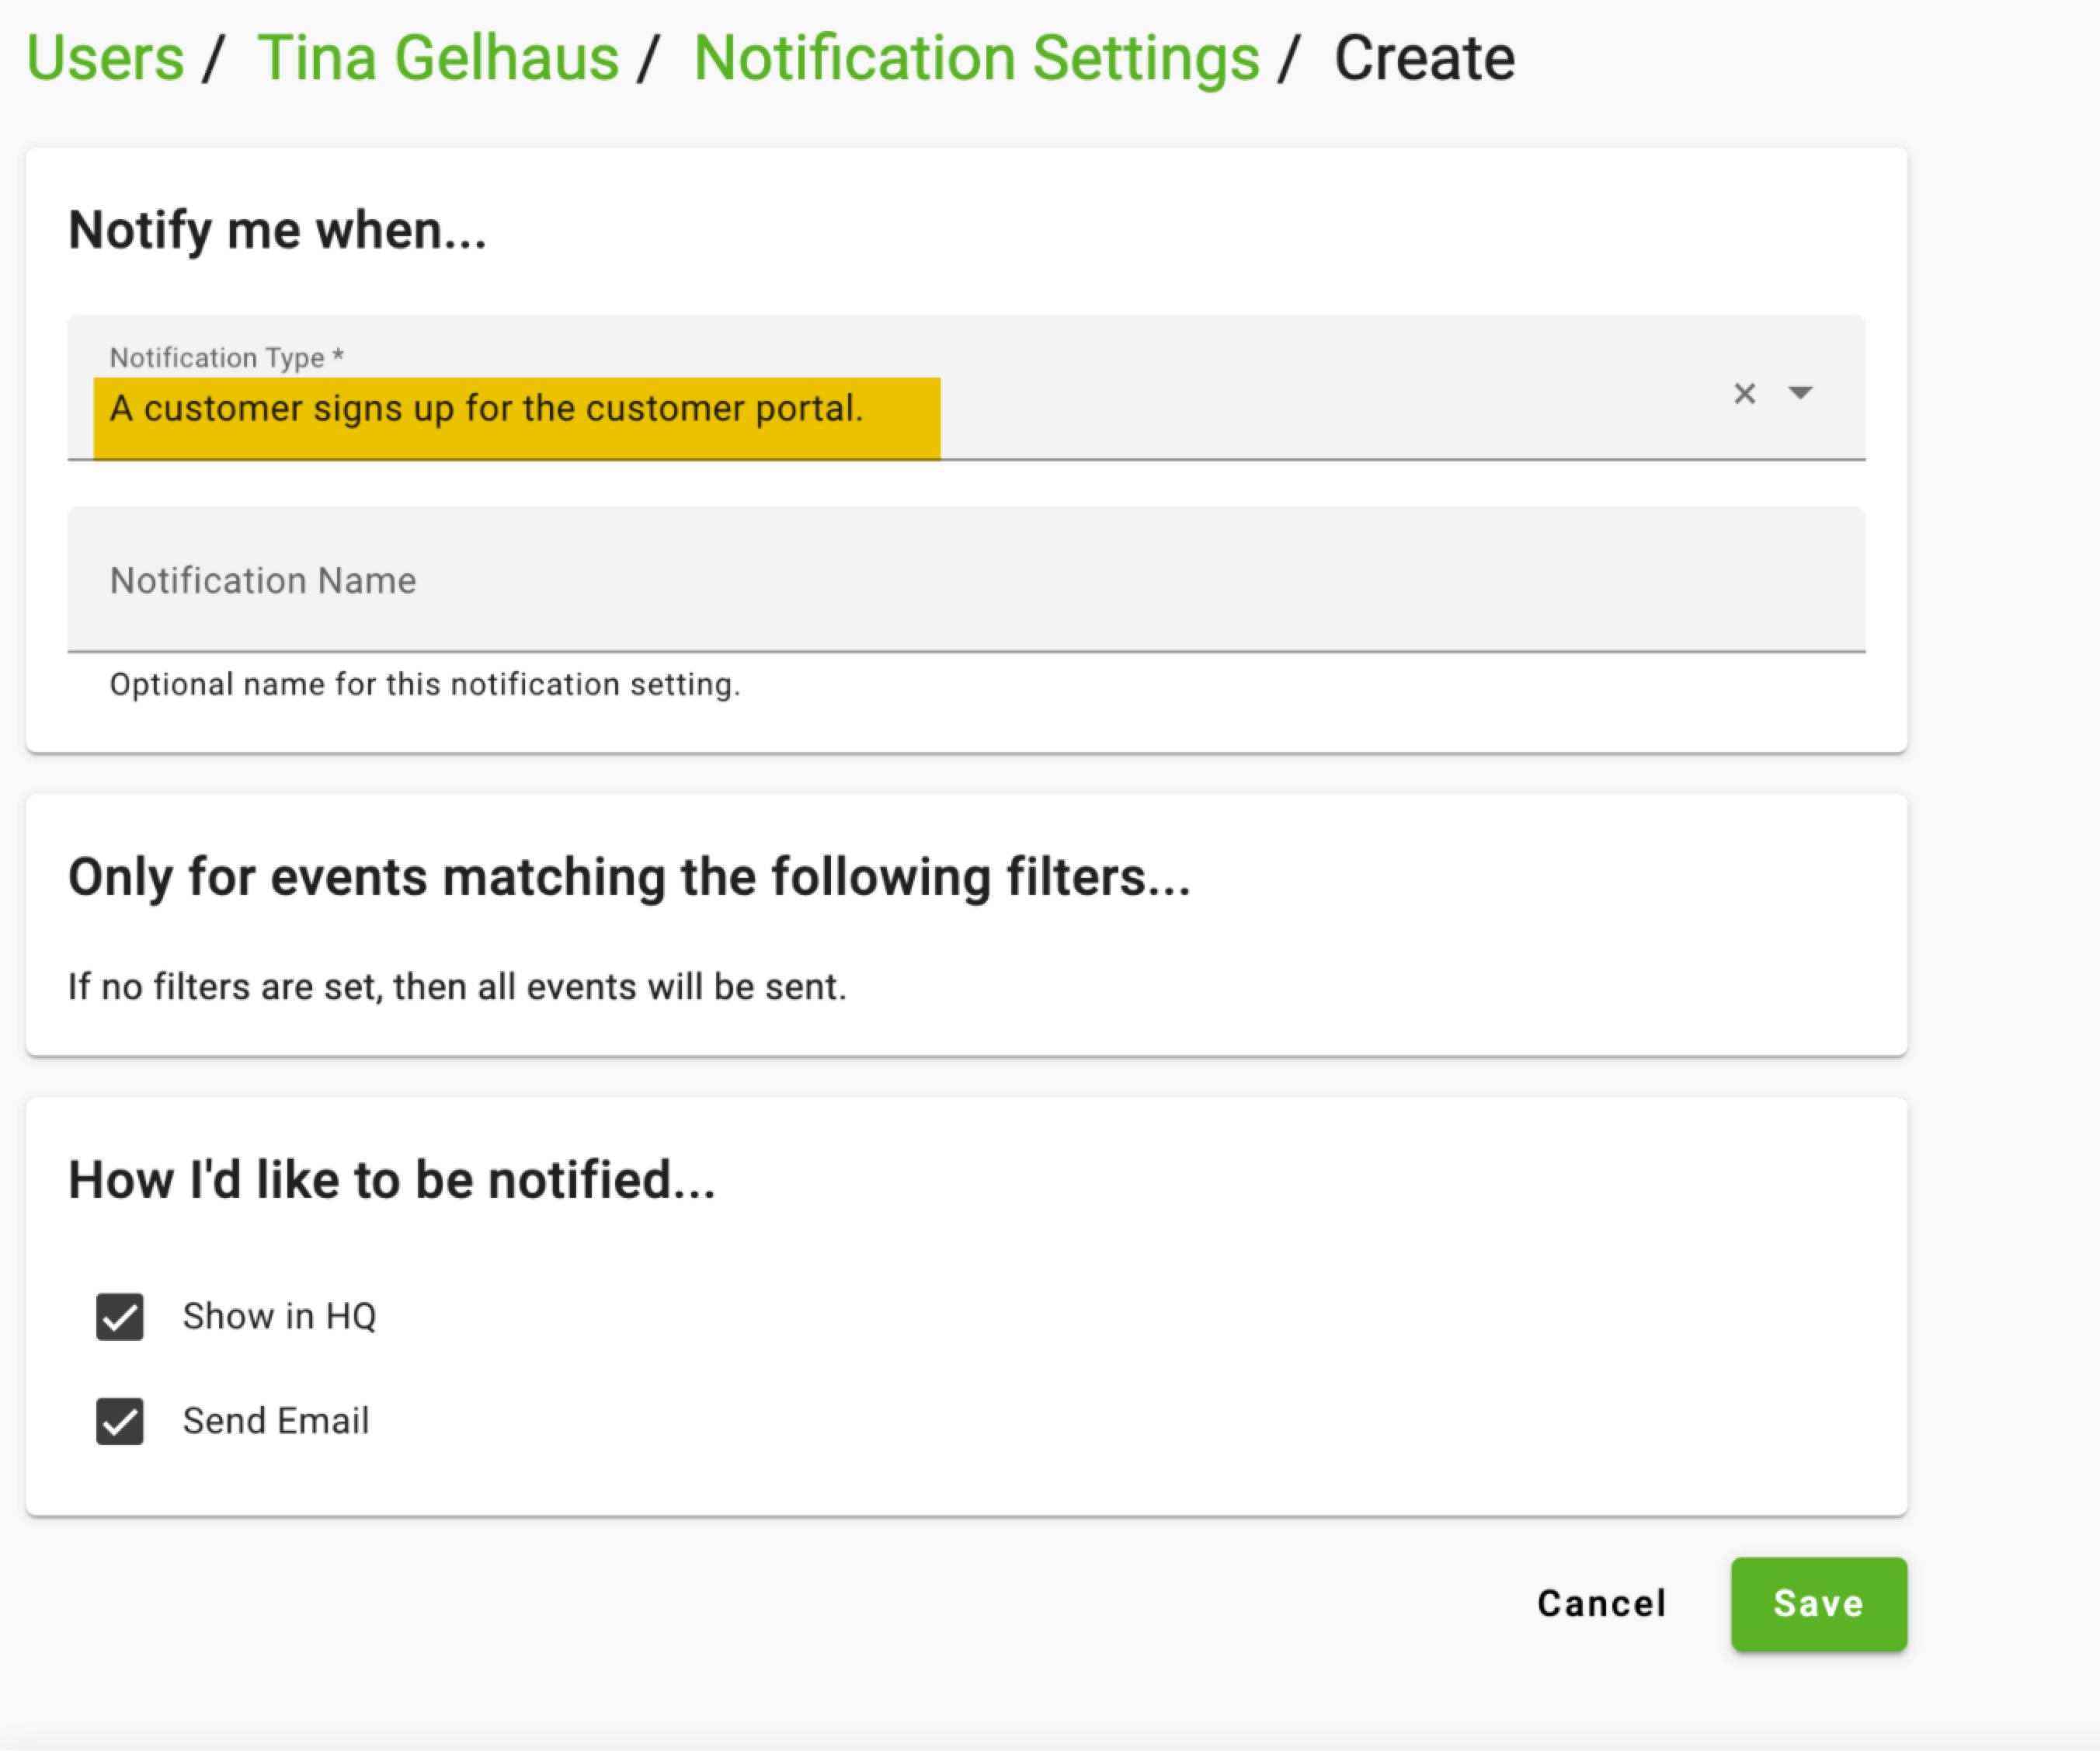Clear the Notification Type selection with the X icon
Screen dimensions: 2100x1751
pos(1745,394)
